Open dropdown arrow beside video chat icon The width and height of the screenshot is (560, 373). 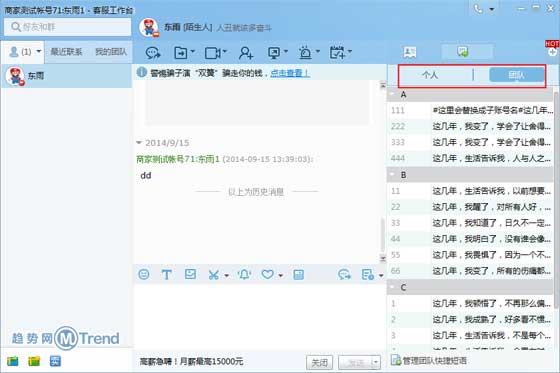[225, 51]
